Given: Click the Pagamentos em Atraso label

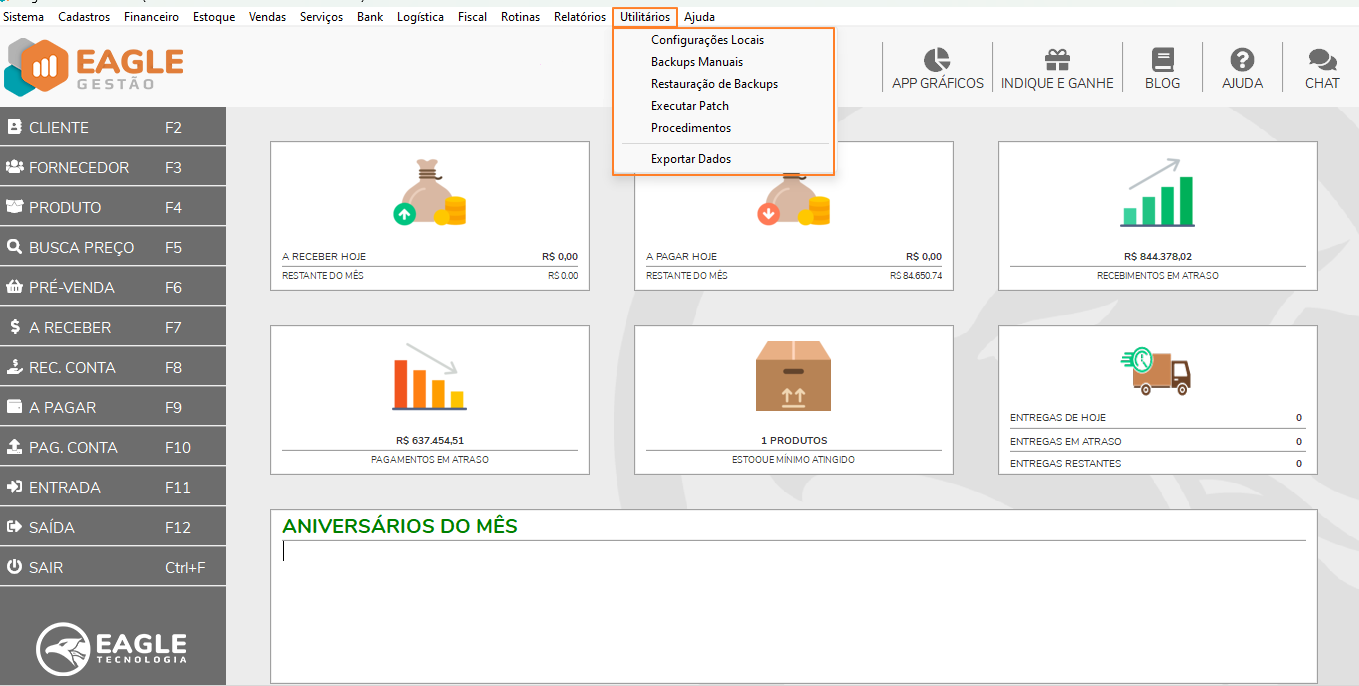Looking at the screenshot, I should 429,460.
